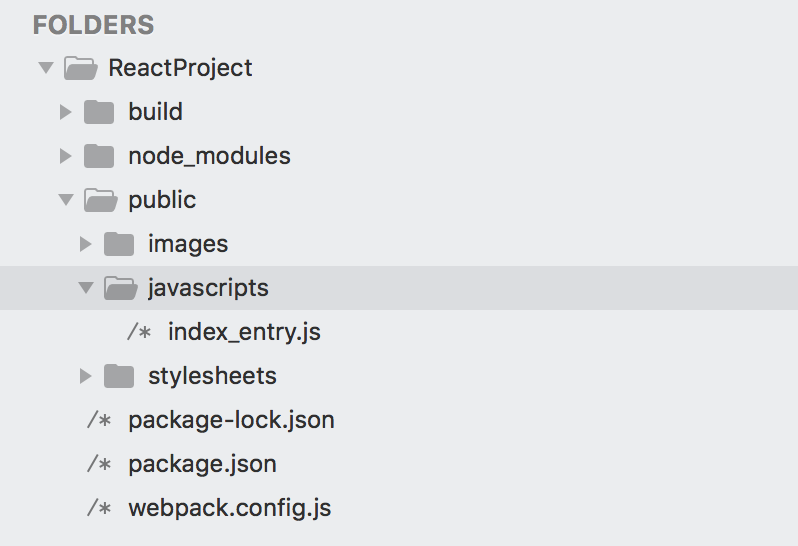Click the stylesheets folder icon
Viewport: 798px width, 546px height.
pos(119,376)
